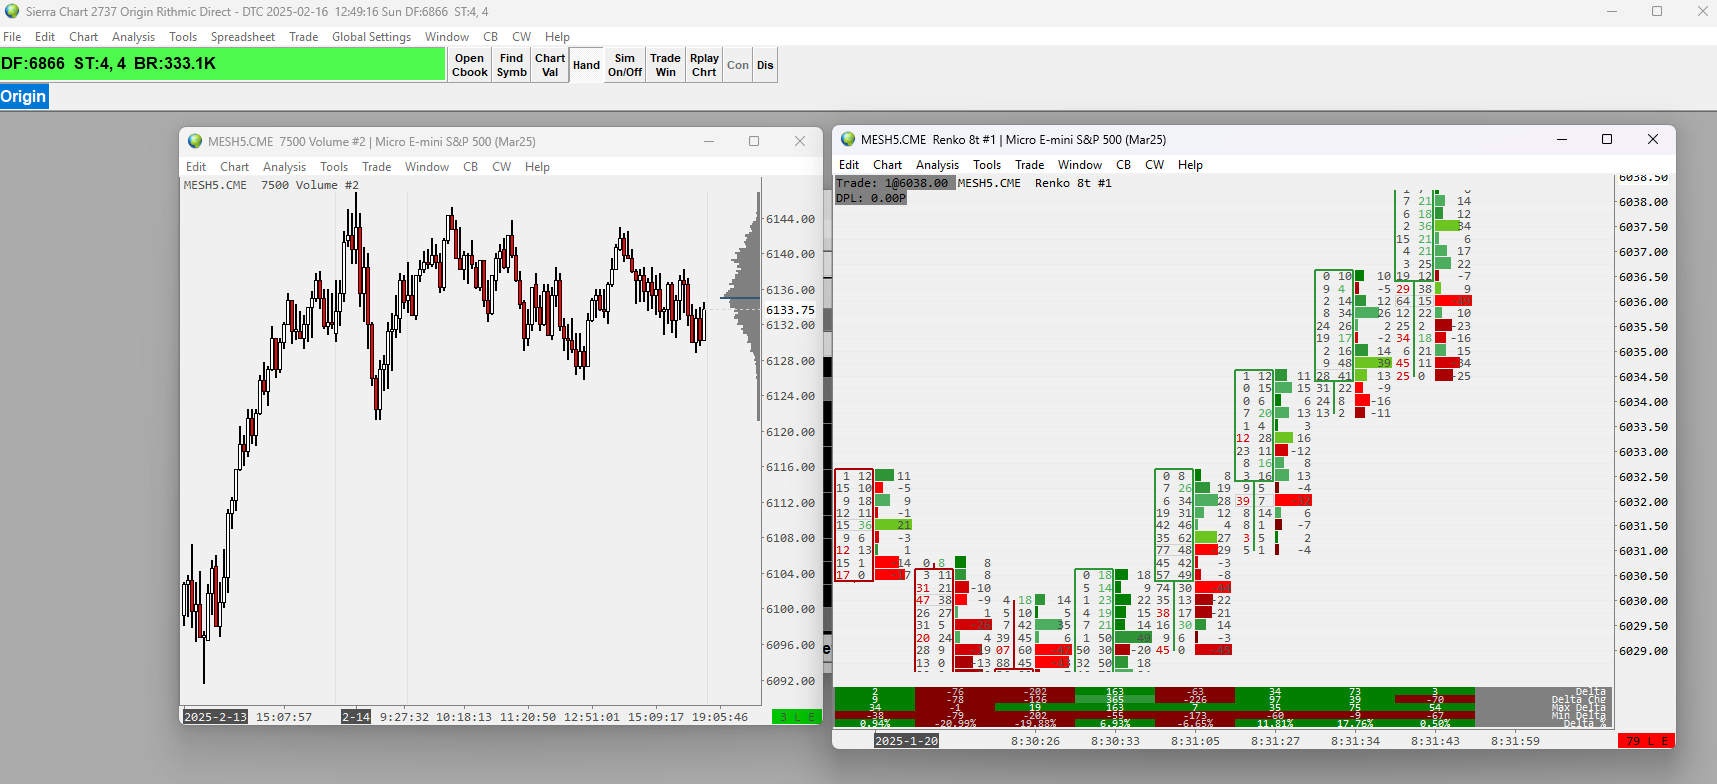
Task: Open the Spreadsheet menu in main menu bar
Action: [x=242, y=37]
